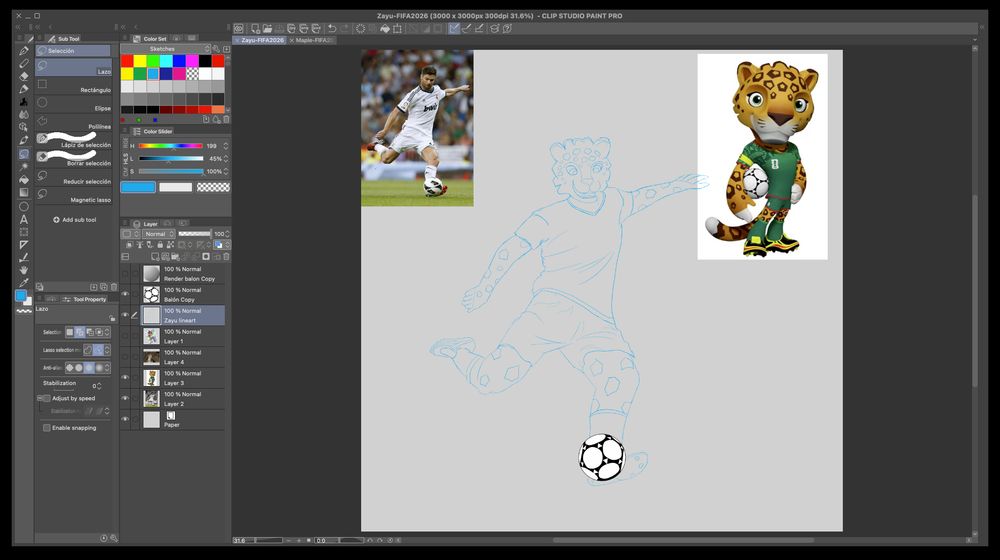Screen dimensions: 1000x560
Task: Click the Luminosity 45% stepper arrows
Action: point(226,159)
